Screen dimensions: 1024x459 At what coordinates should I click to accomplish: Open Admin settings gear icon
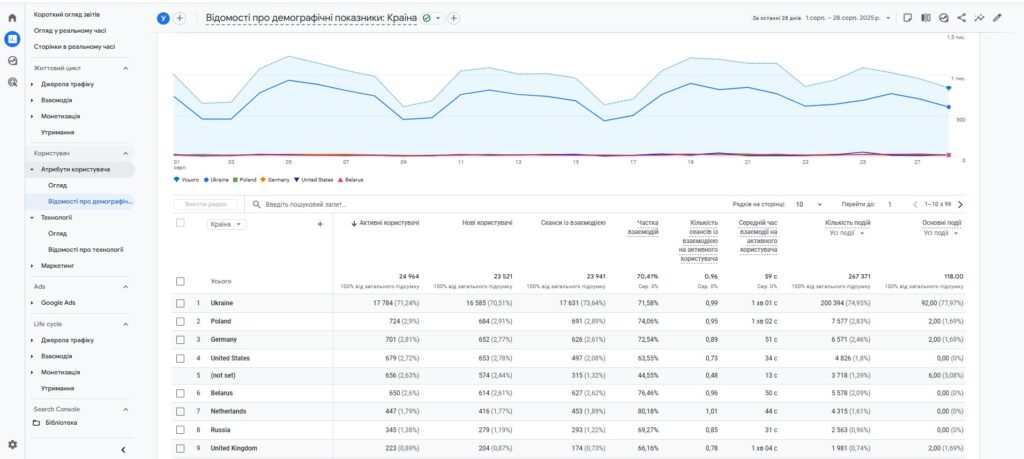(x=12, y=443)
